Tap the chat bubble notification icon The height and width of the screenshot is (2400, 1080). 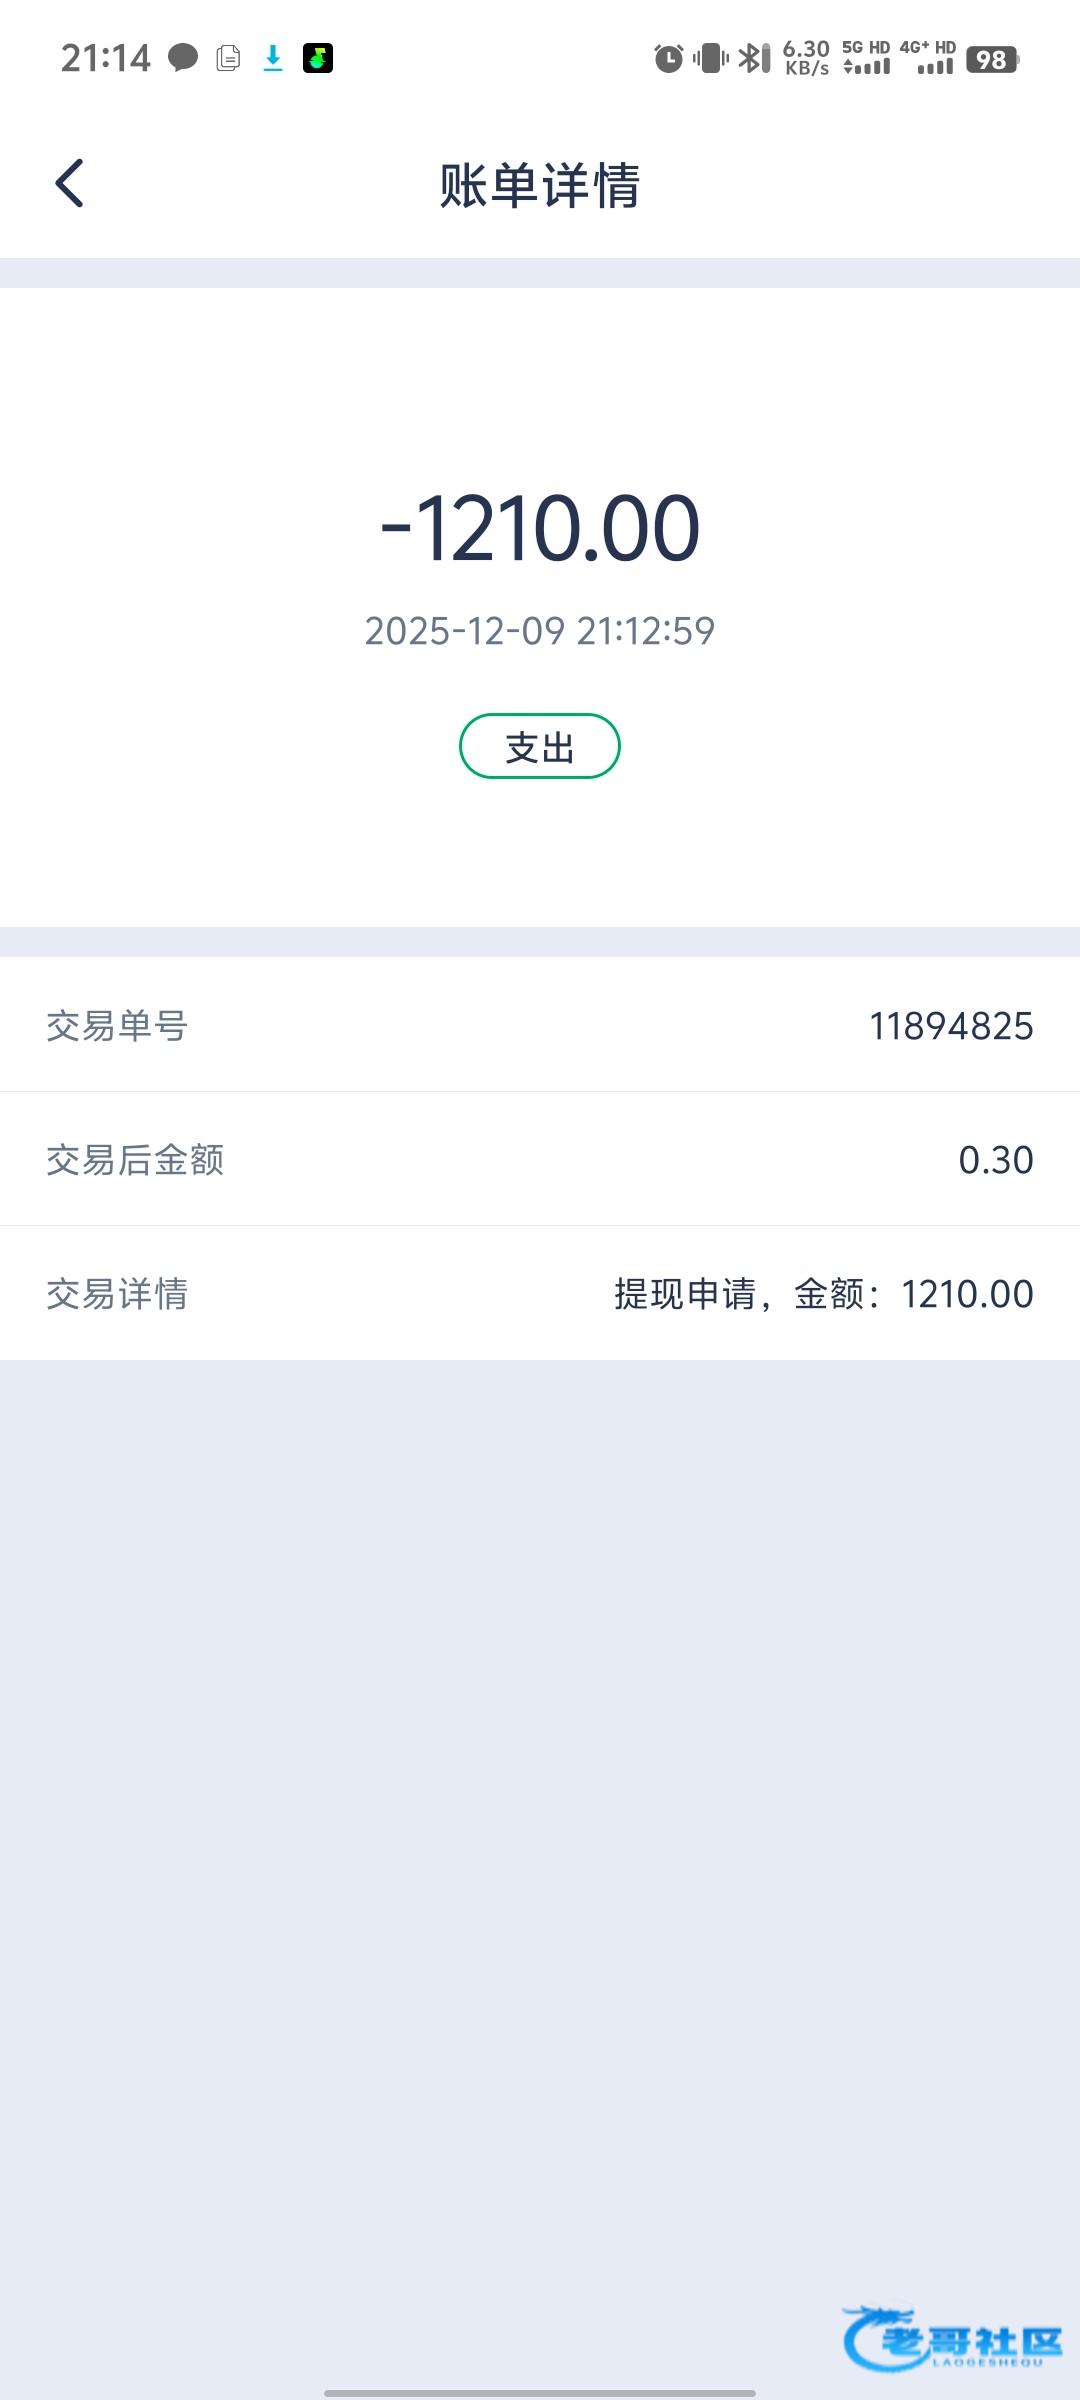click(x=182, y=58)
